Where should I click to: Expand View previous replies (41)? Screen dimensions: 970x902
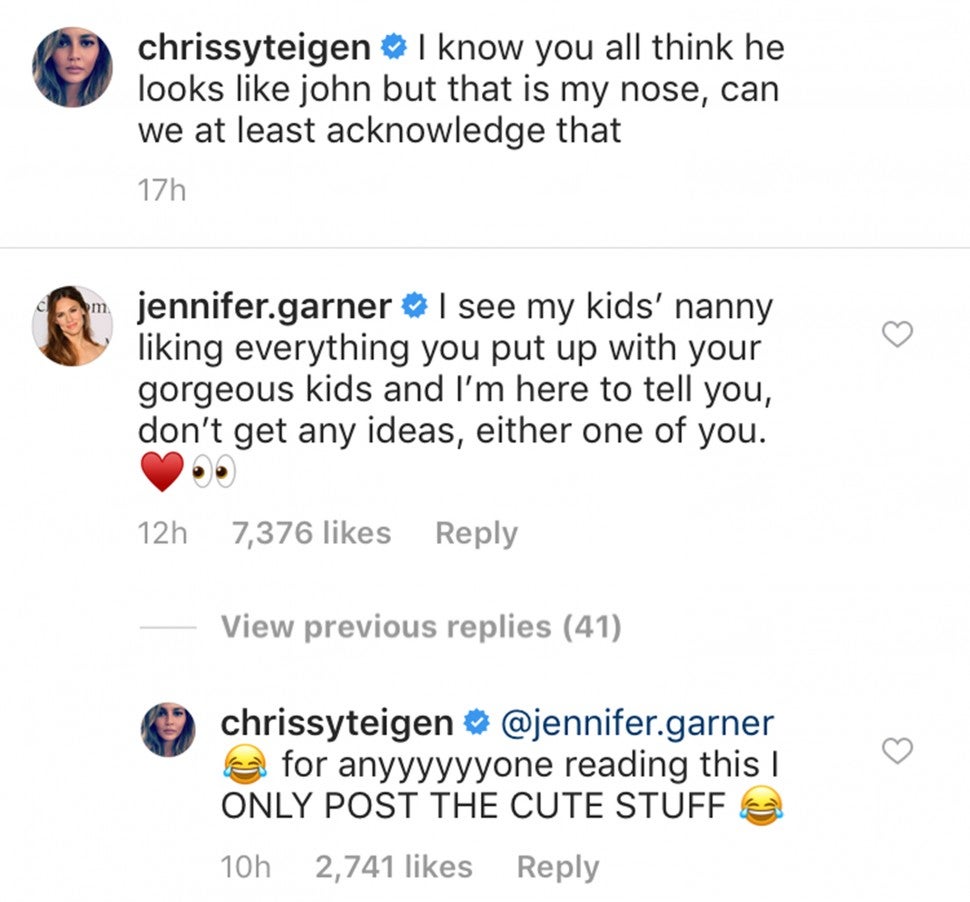[x=420, y=627]
